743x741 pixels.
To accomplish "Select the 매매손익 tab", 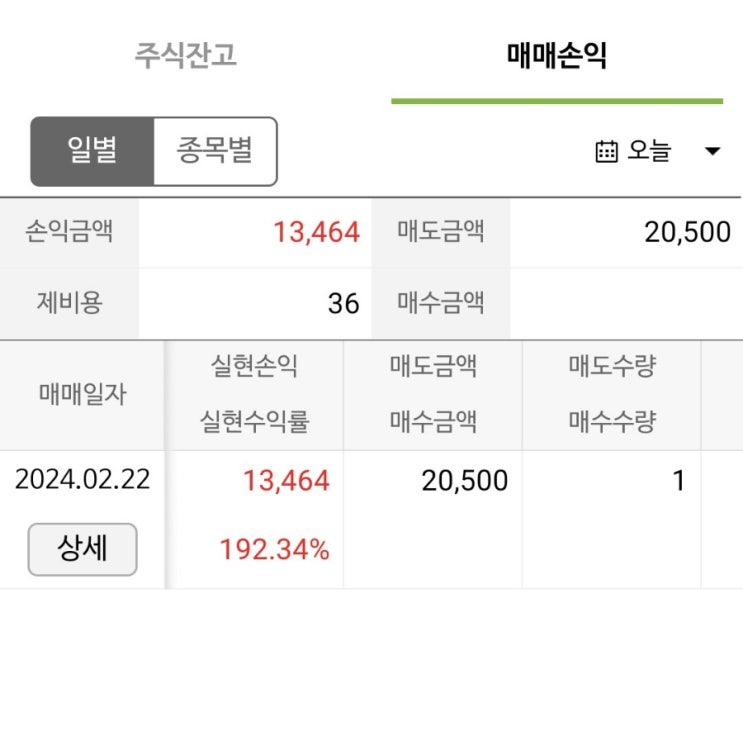I will pos(557,55).
